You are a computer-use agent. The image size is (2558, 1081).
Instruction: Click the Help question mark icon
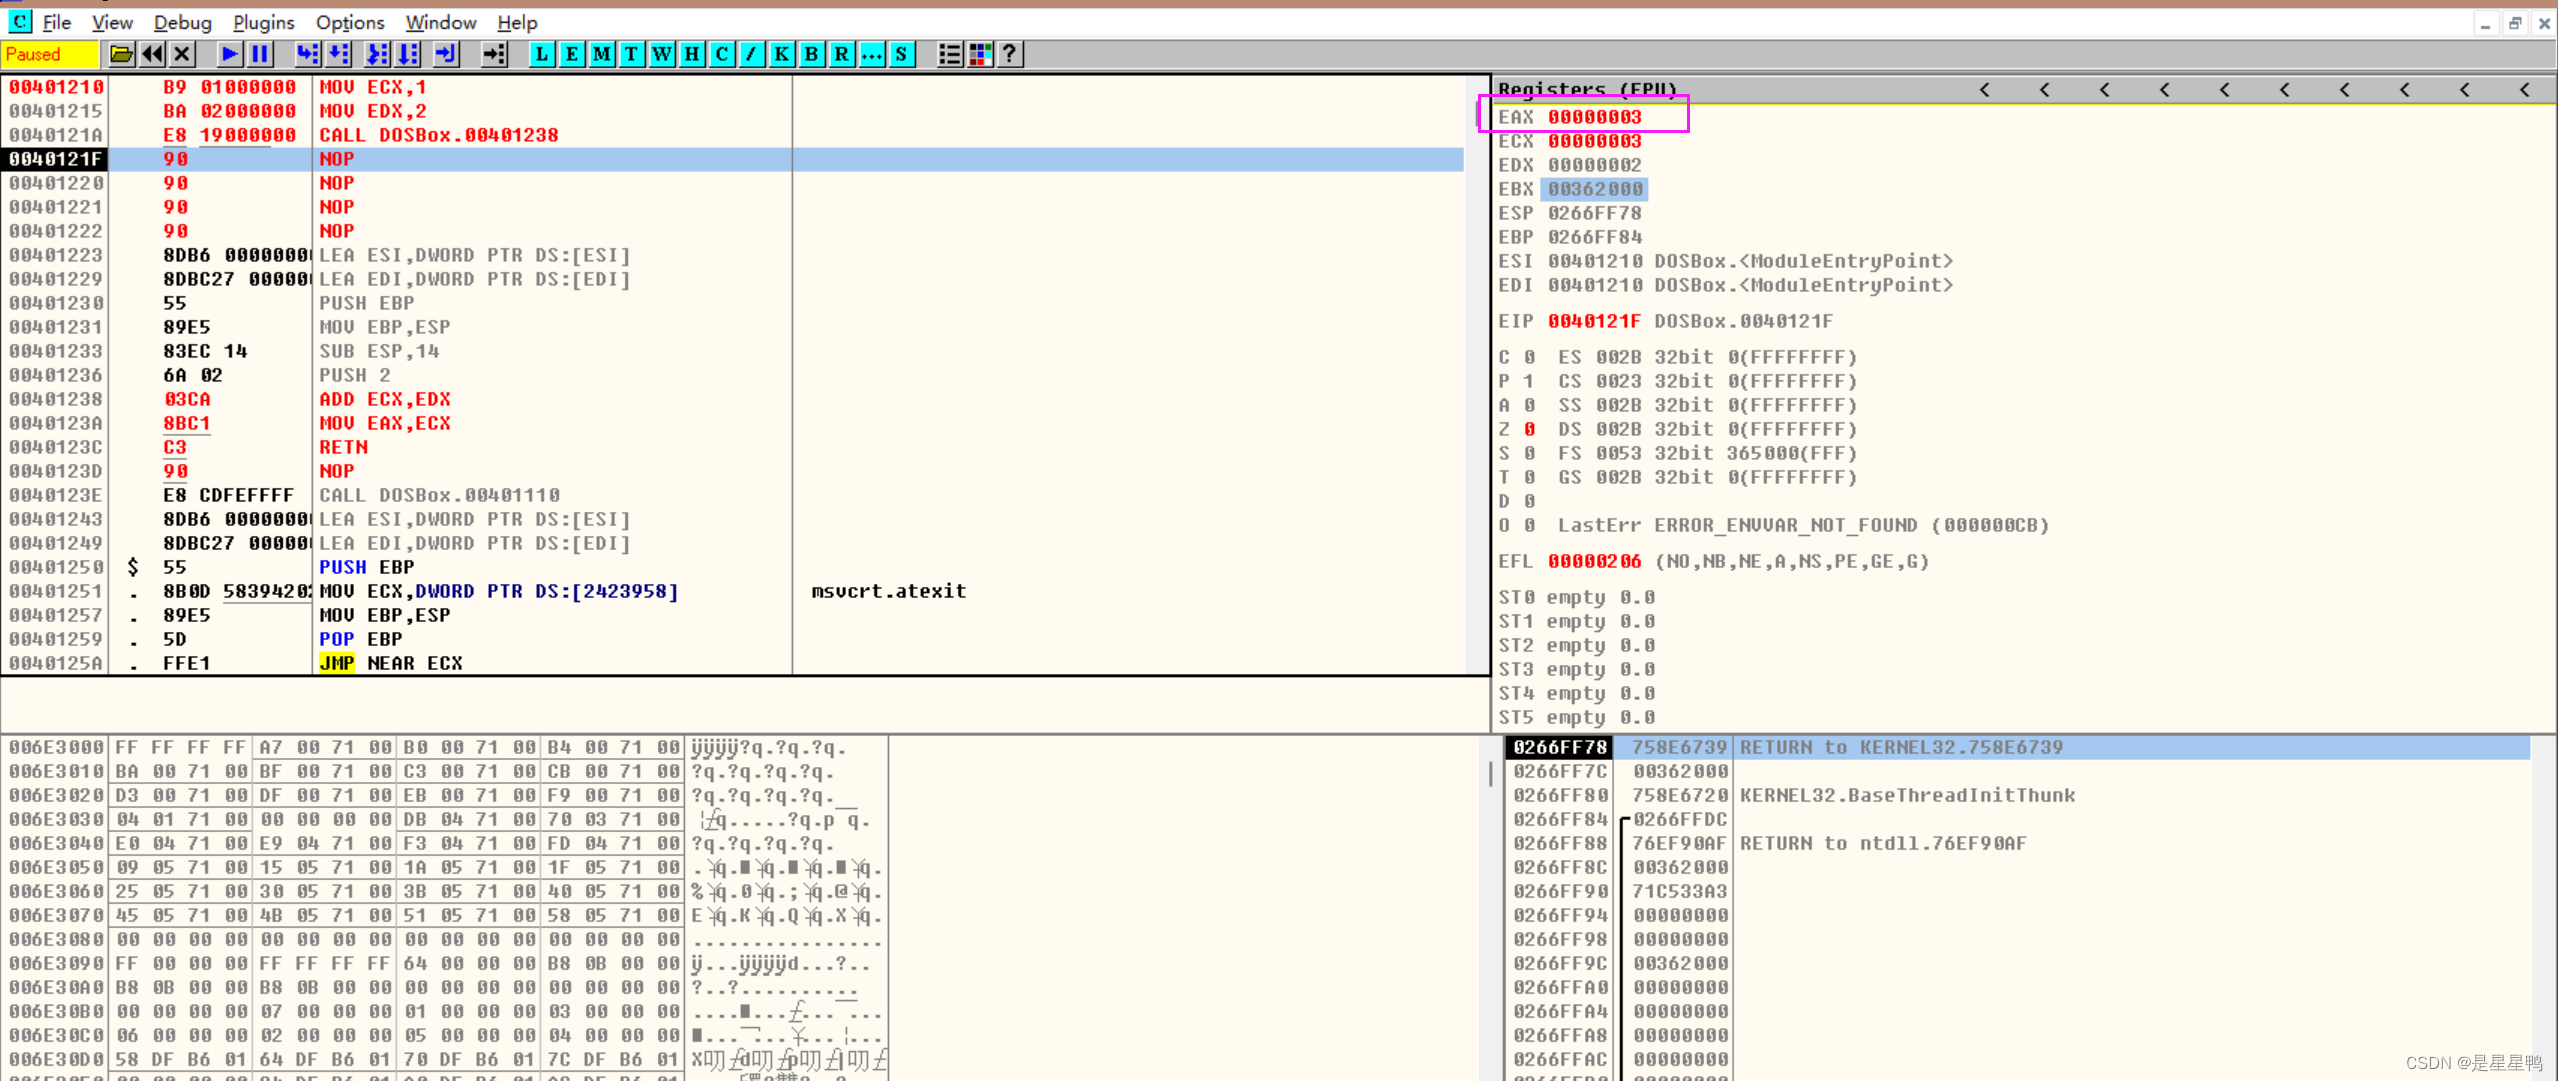(1010, 54)
